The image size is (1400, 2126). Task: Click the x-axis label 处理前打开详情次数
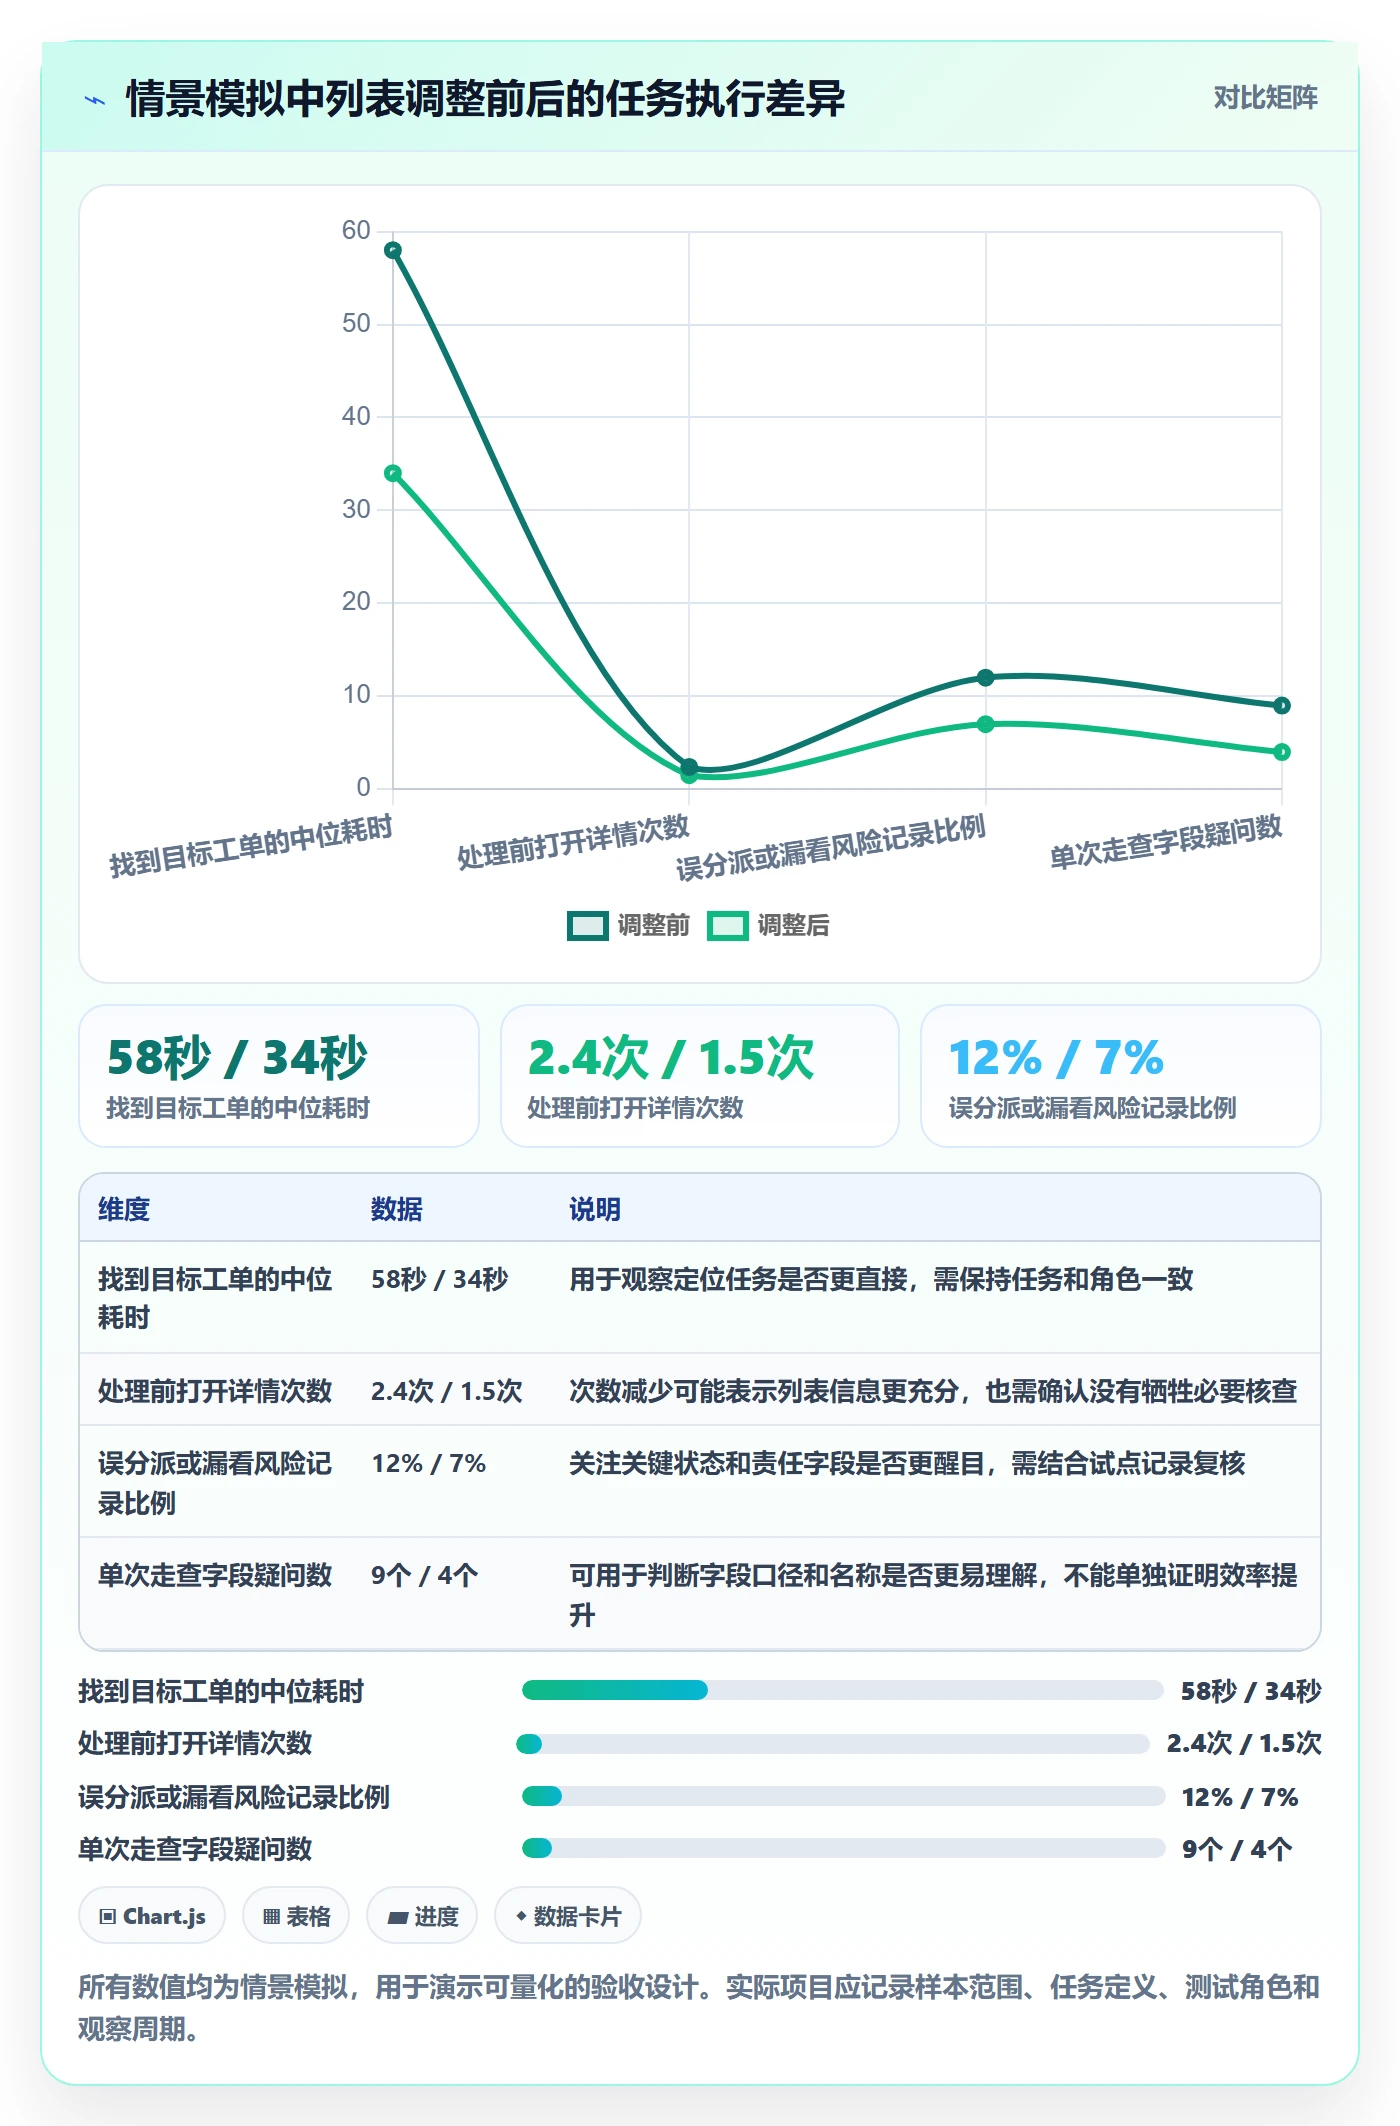click(573, 842)
